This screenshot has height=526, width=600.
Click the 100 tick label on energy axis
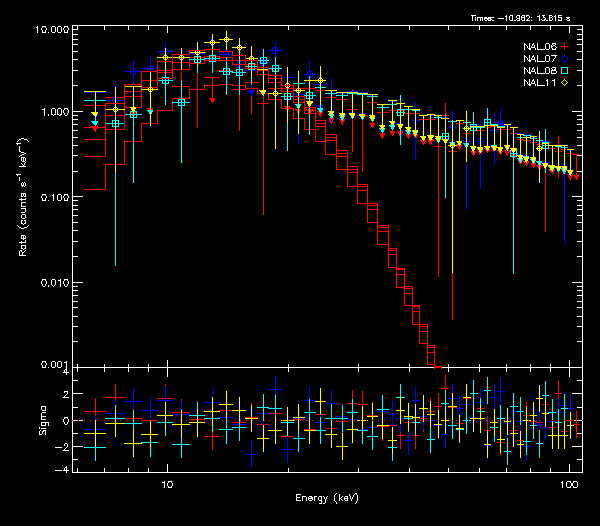570,483
